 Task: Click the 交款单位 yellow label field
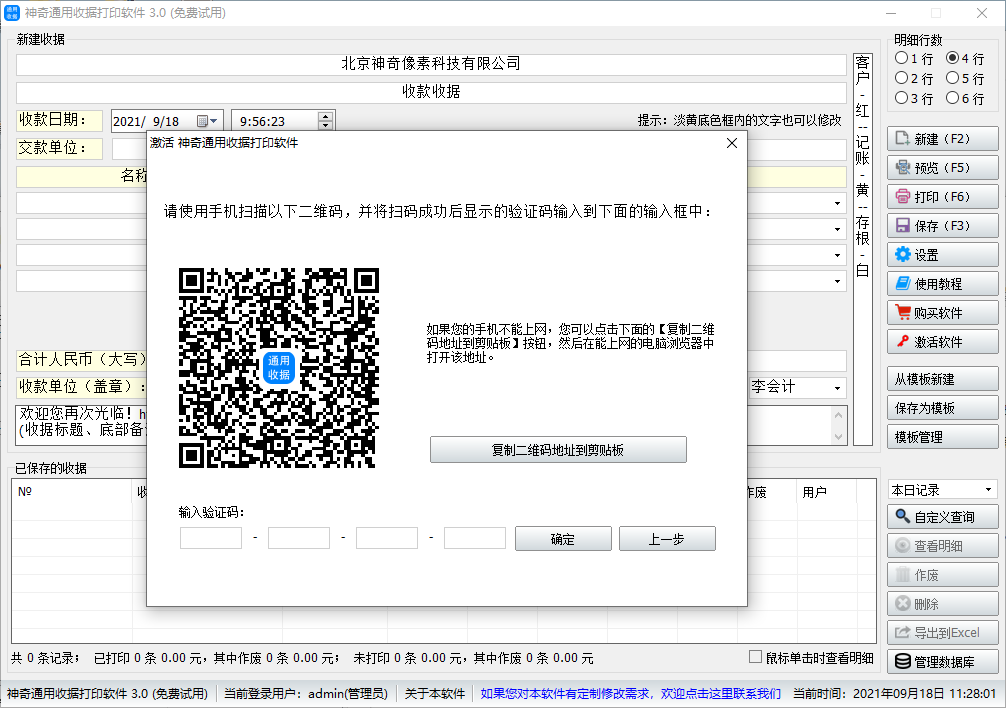(60, 148)
